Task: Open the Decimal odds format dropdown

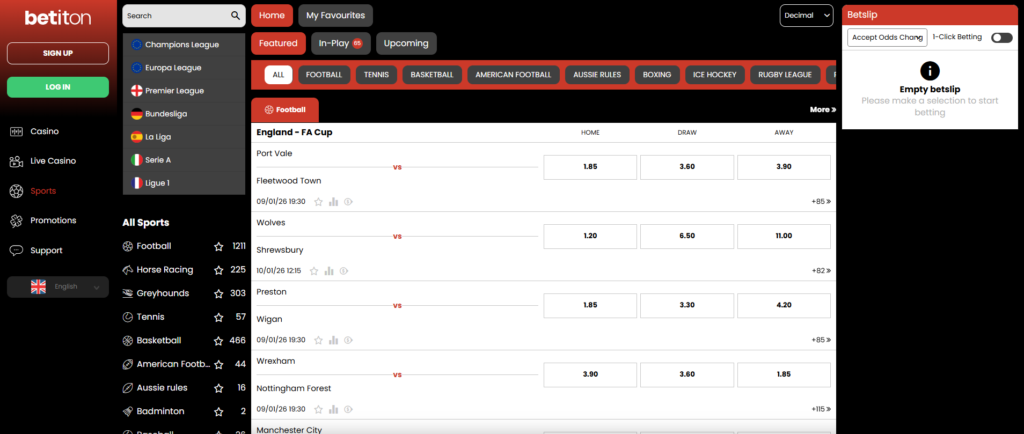Action: tap(806, 15)
